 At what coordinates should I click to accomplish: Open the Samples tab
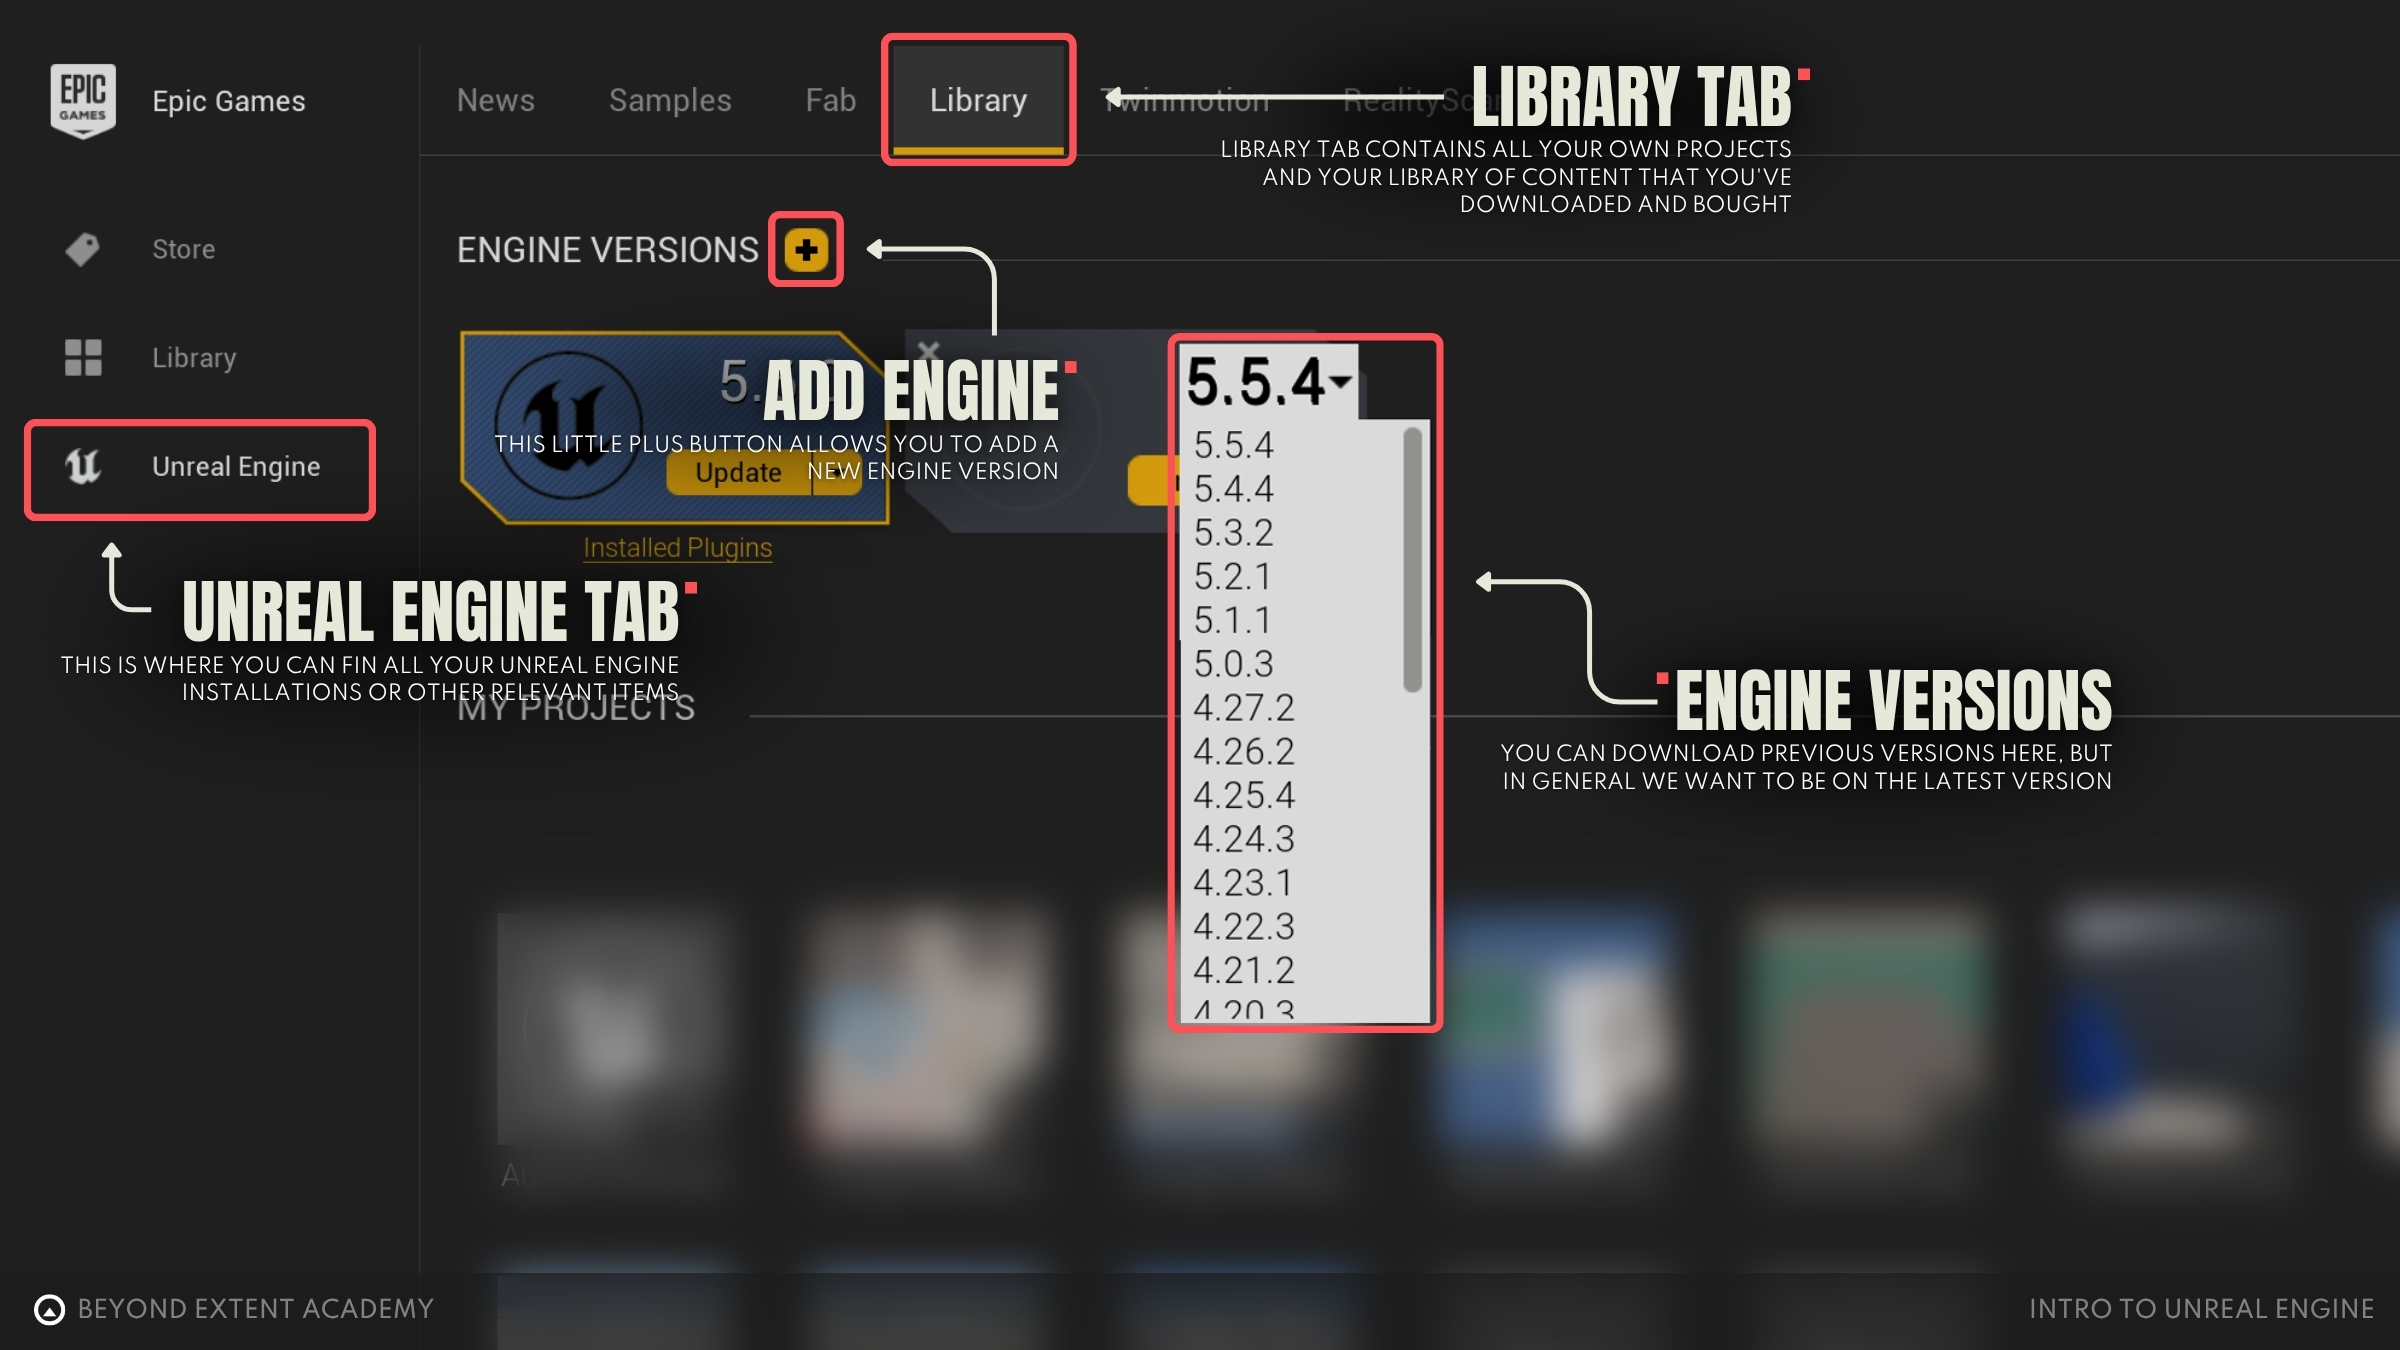tap(670, 100)
